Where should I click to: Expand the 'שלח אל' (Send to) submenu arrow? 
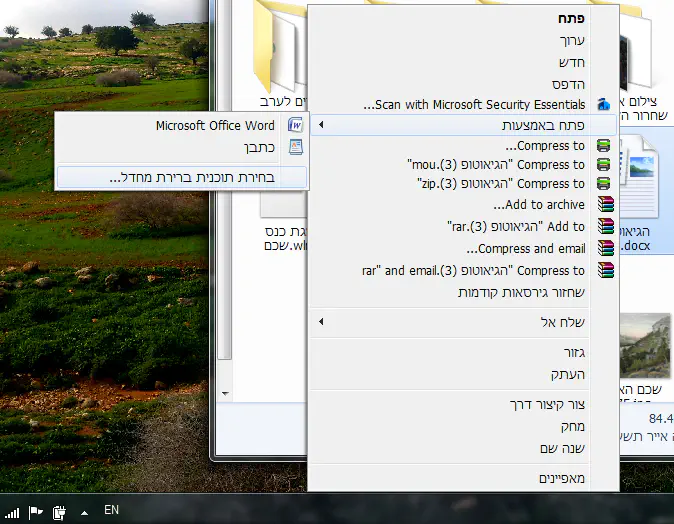(321, 322)
